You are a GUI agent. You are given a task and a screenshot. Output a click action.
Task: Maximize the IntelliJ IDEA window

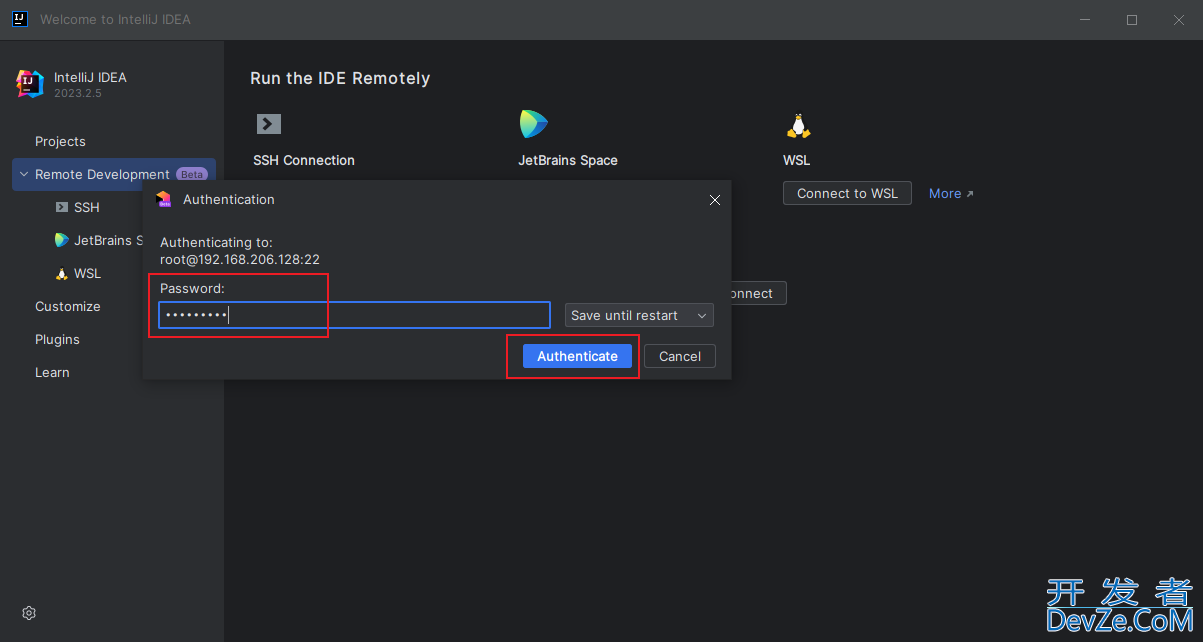click(x=1132, y=19)
